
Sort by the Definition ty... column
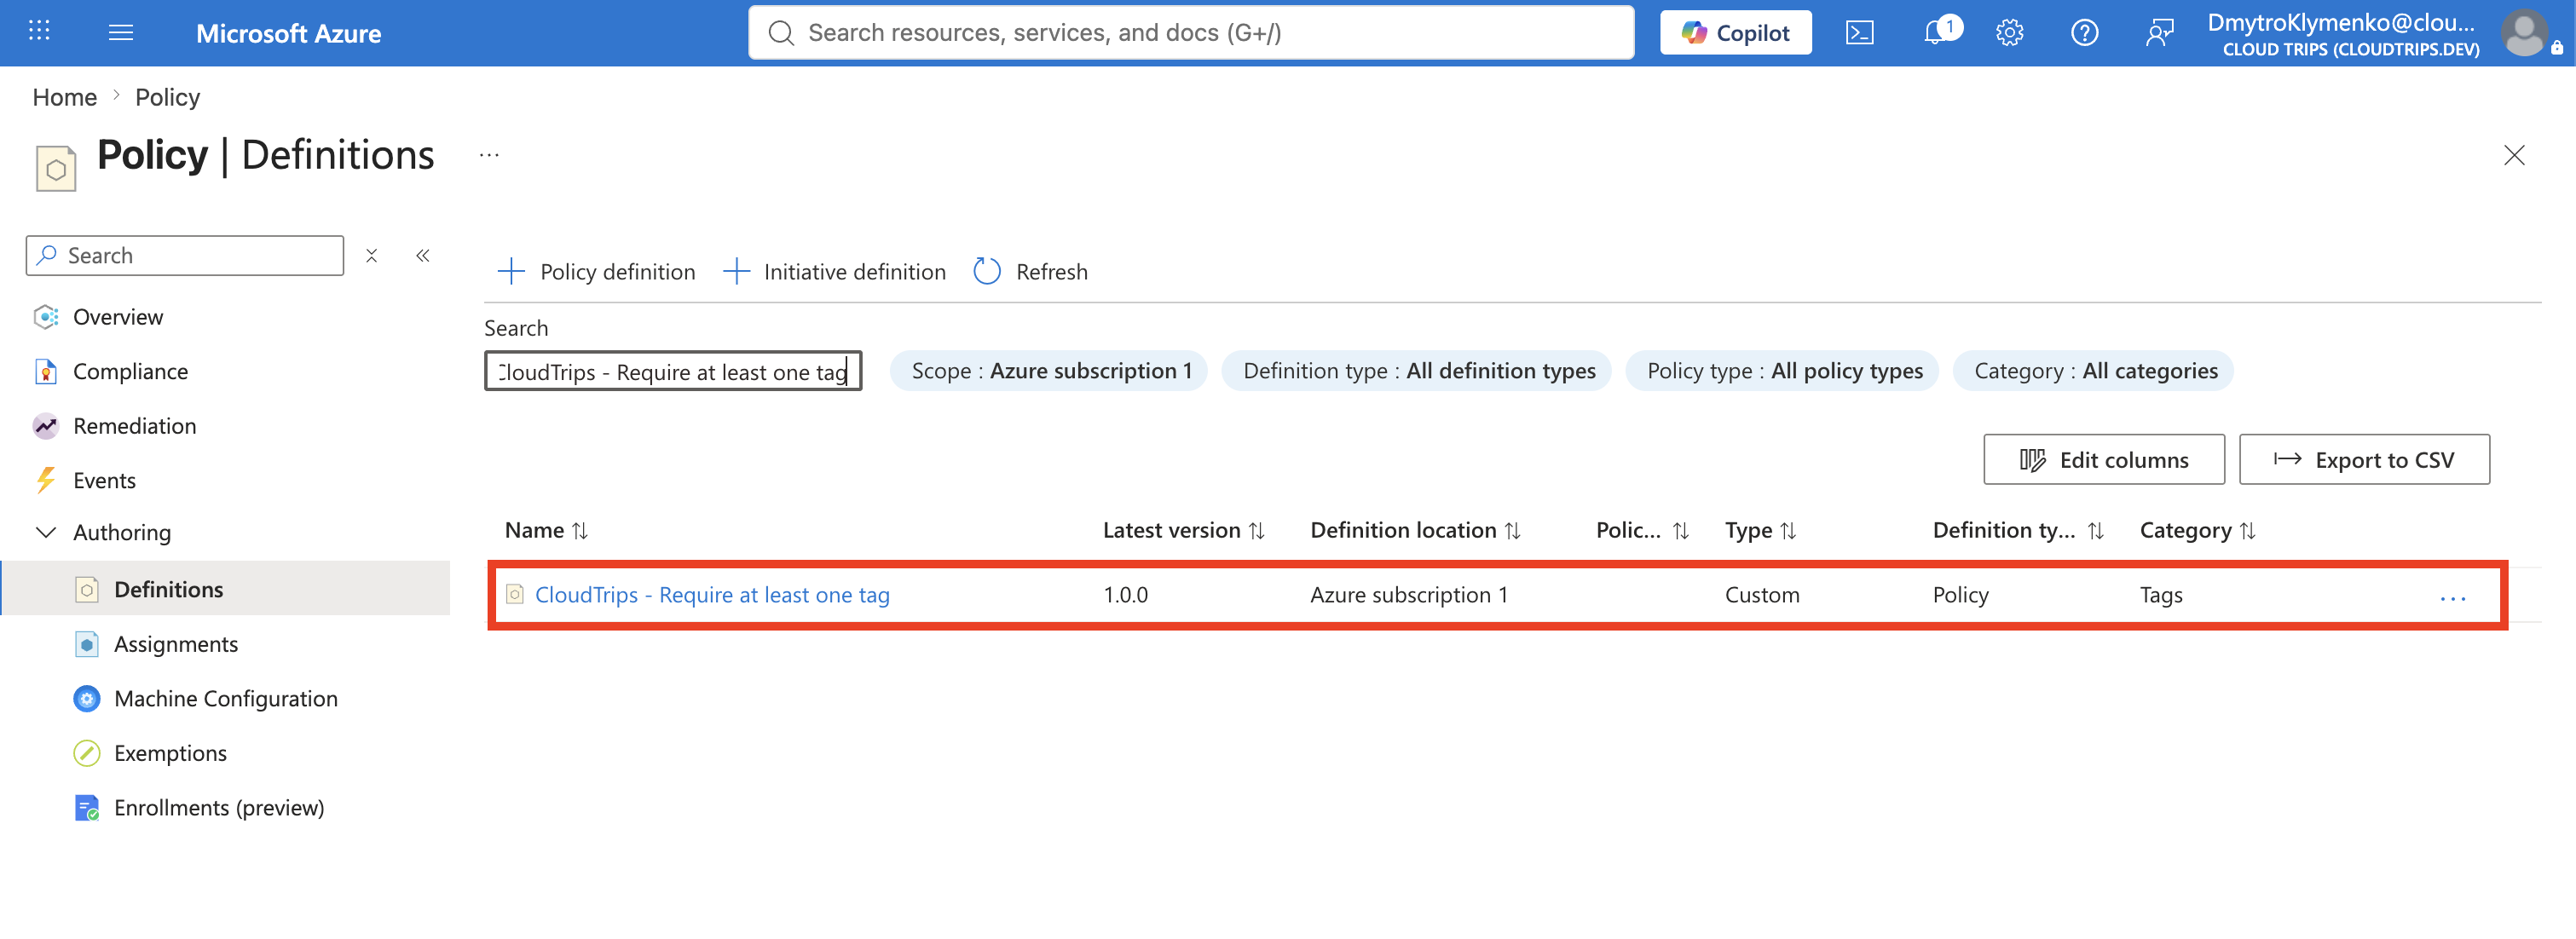(x=2018, y=530)
